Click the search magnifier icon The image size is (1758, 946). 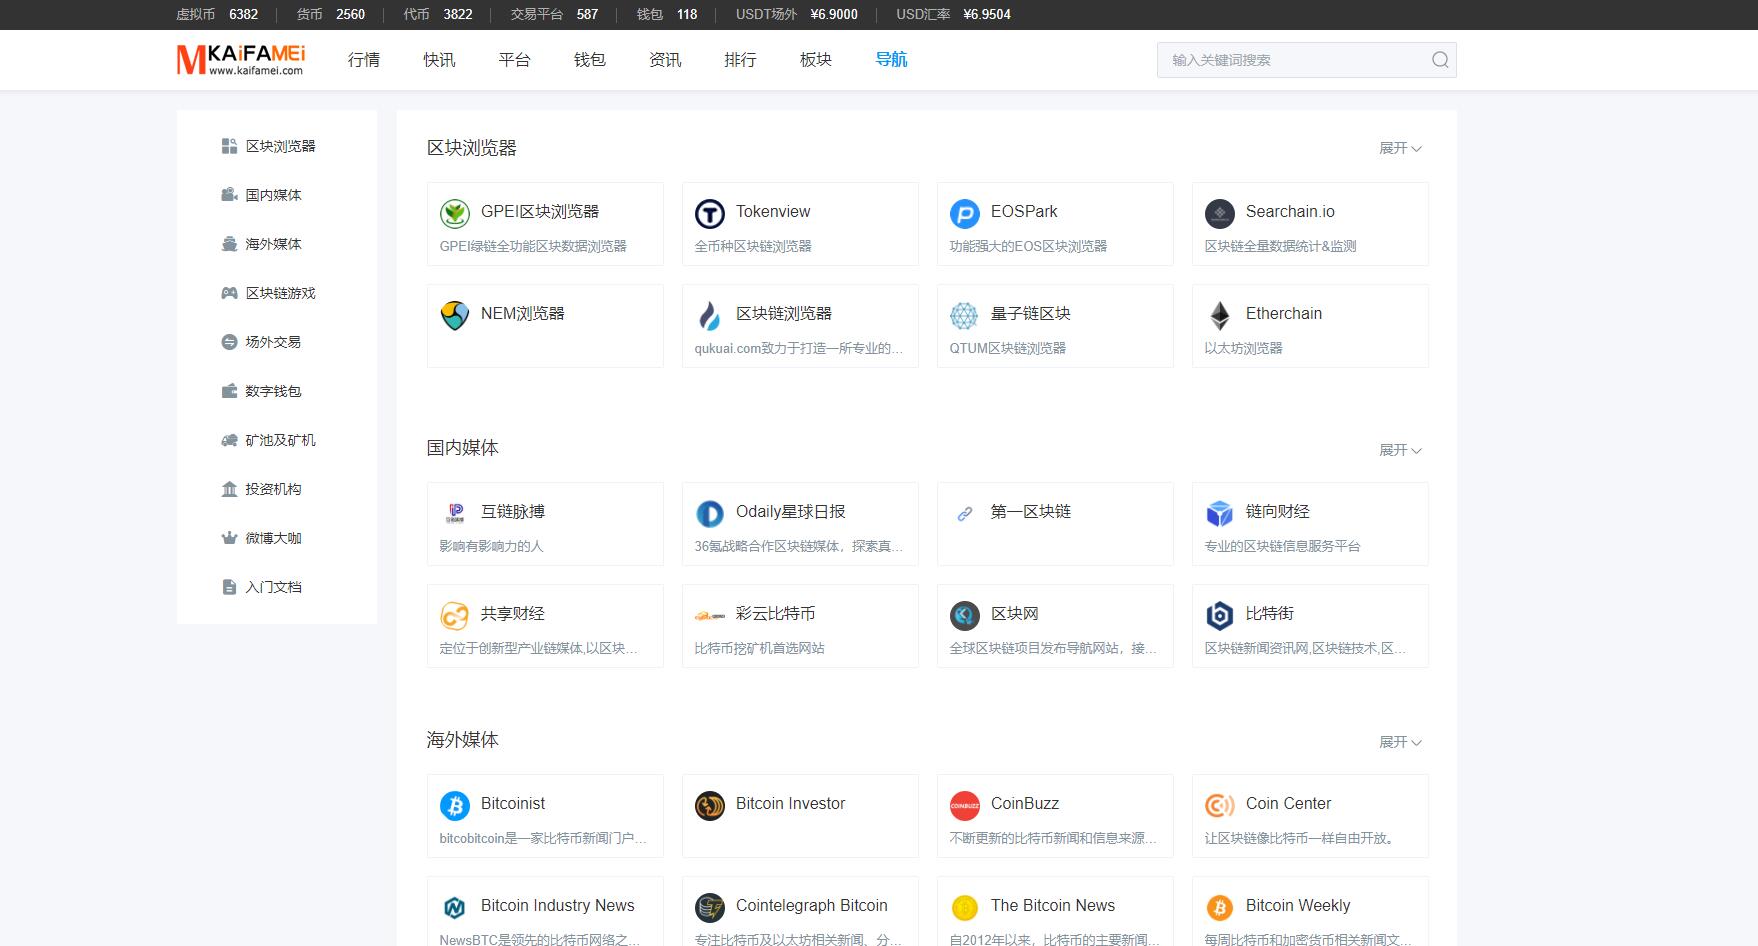pos(1439,60)
